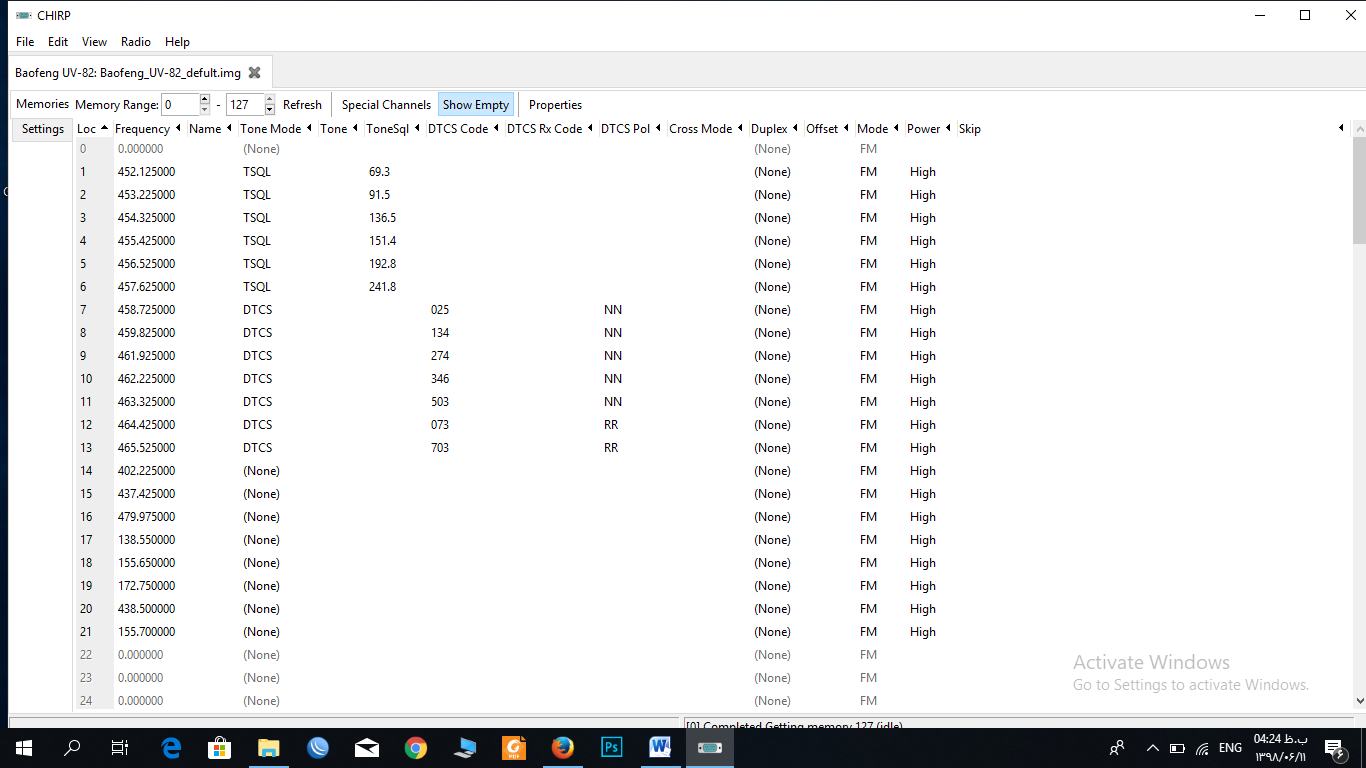Open Photoshop from the taskbar
1366x768 pixels.
(x=611, y=747)
